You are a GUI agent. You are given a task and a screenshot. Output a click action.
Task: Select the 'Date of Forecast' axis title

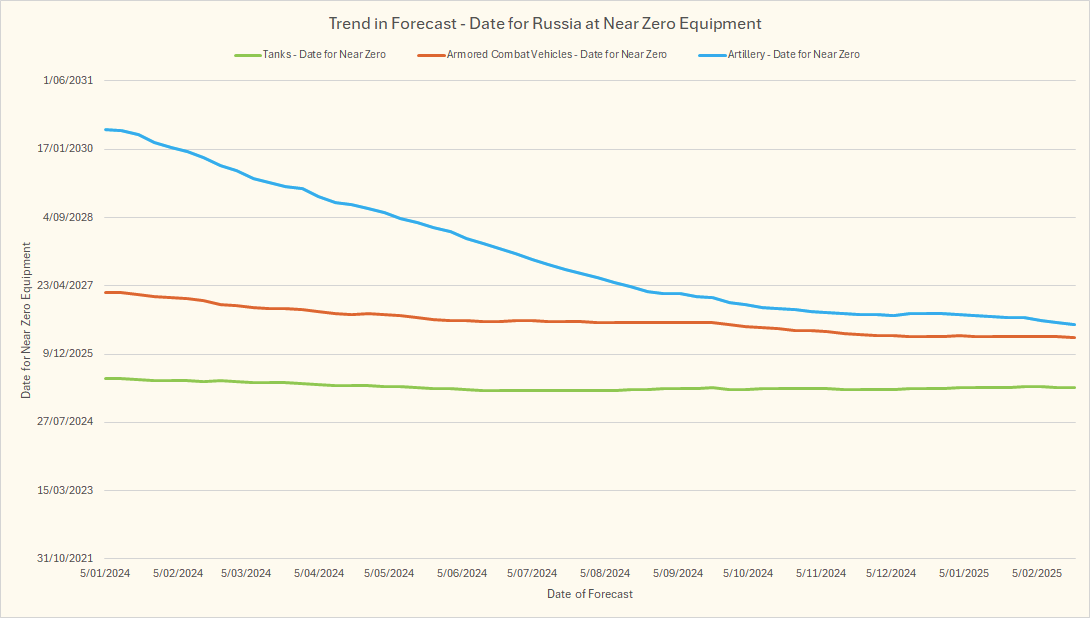coord(590,594)
